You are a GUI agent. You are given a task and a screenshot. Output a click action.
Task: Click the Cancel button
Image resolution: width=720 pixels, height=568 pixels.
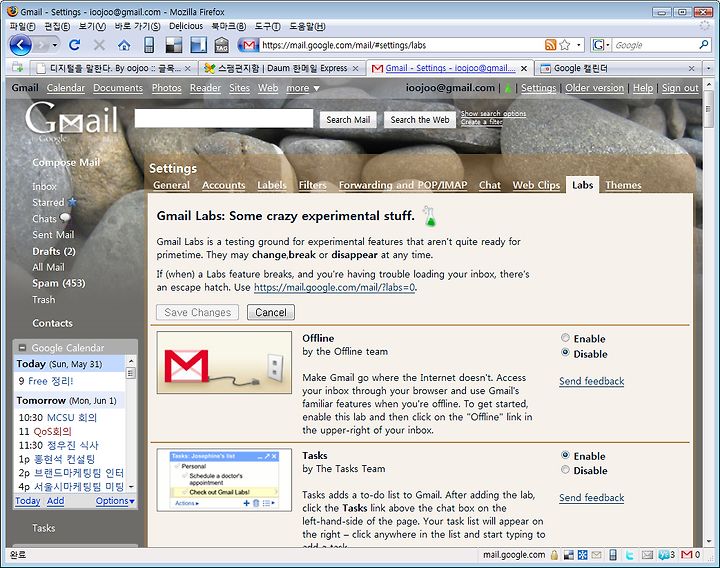pyautogui.click(x=271, y=312)
